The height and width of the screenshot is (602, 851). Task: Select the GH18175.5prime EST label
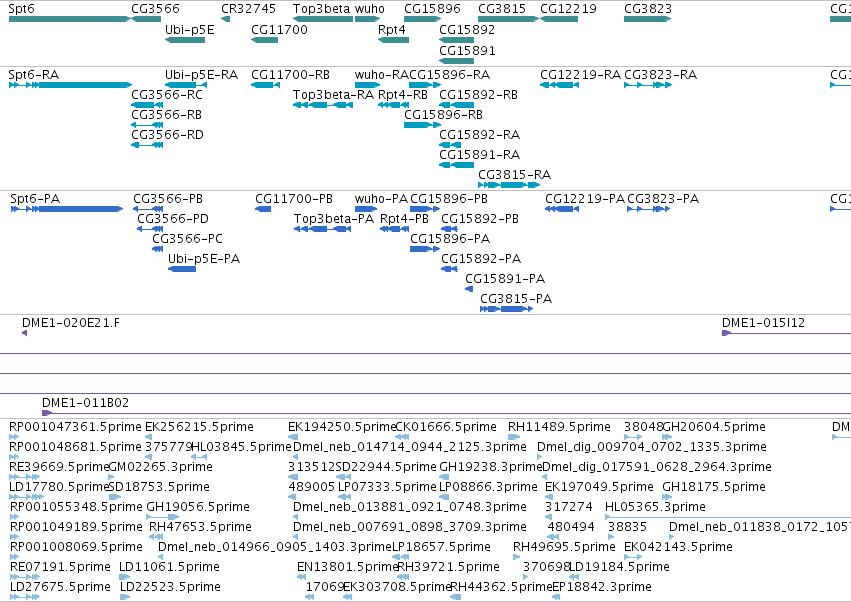click(x=714, y=487)
